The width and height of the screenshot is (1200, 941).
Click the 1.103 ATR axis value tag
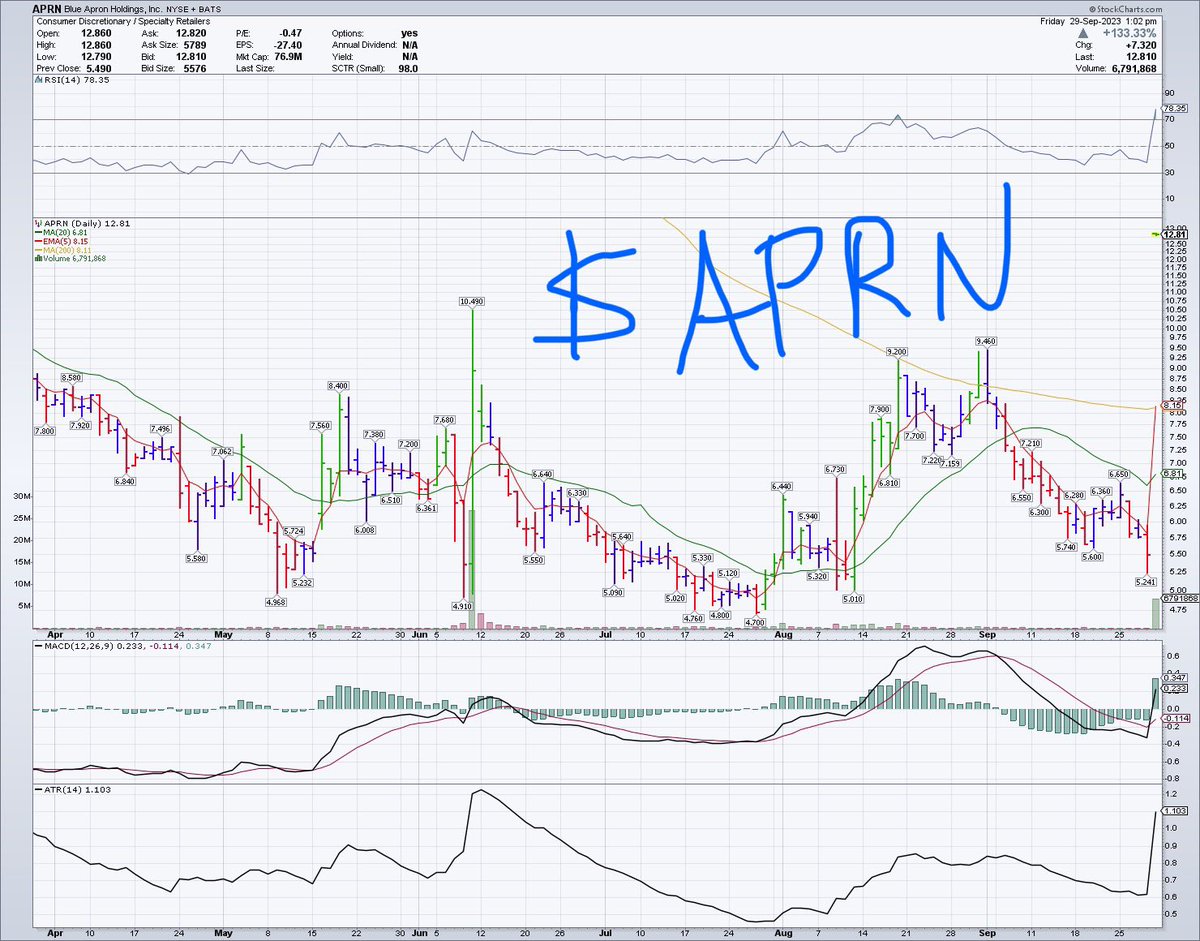click(1173, 812)
